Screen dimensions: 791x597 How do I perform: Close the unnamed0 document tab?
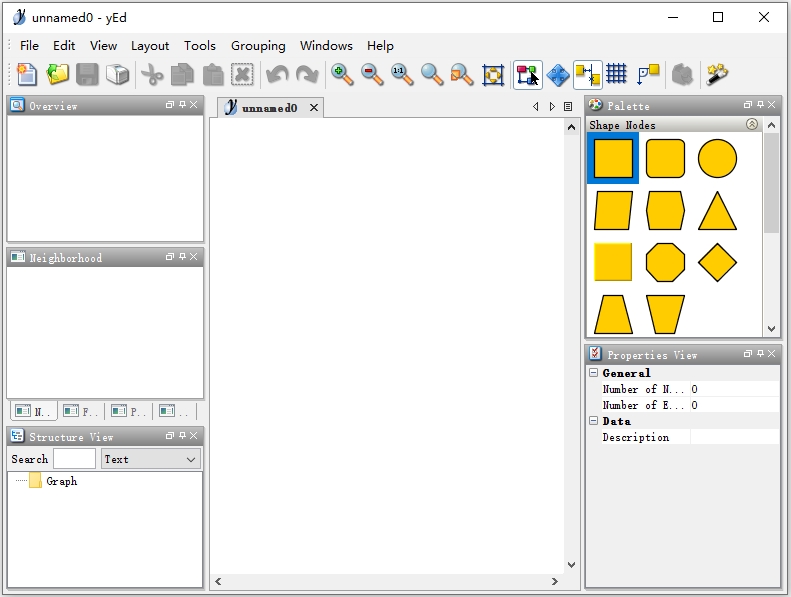point(313,108)
